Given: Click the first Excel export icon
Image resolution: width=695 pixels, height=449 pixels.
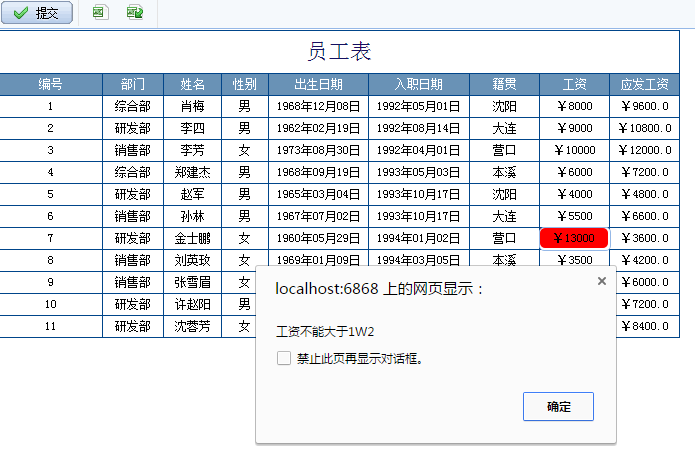Looking at the screenshot, I should [101, 12].
